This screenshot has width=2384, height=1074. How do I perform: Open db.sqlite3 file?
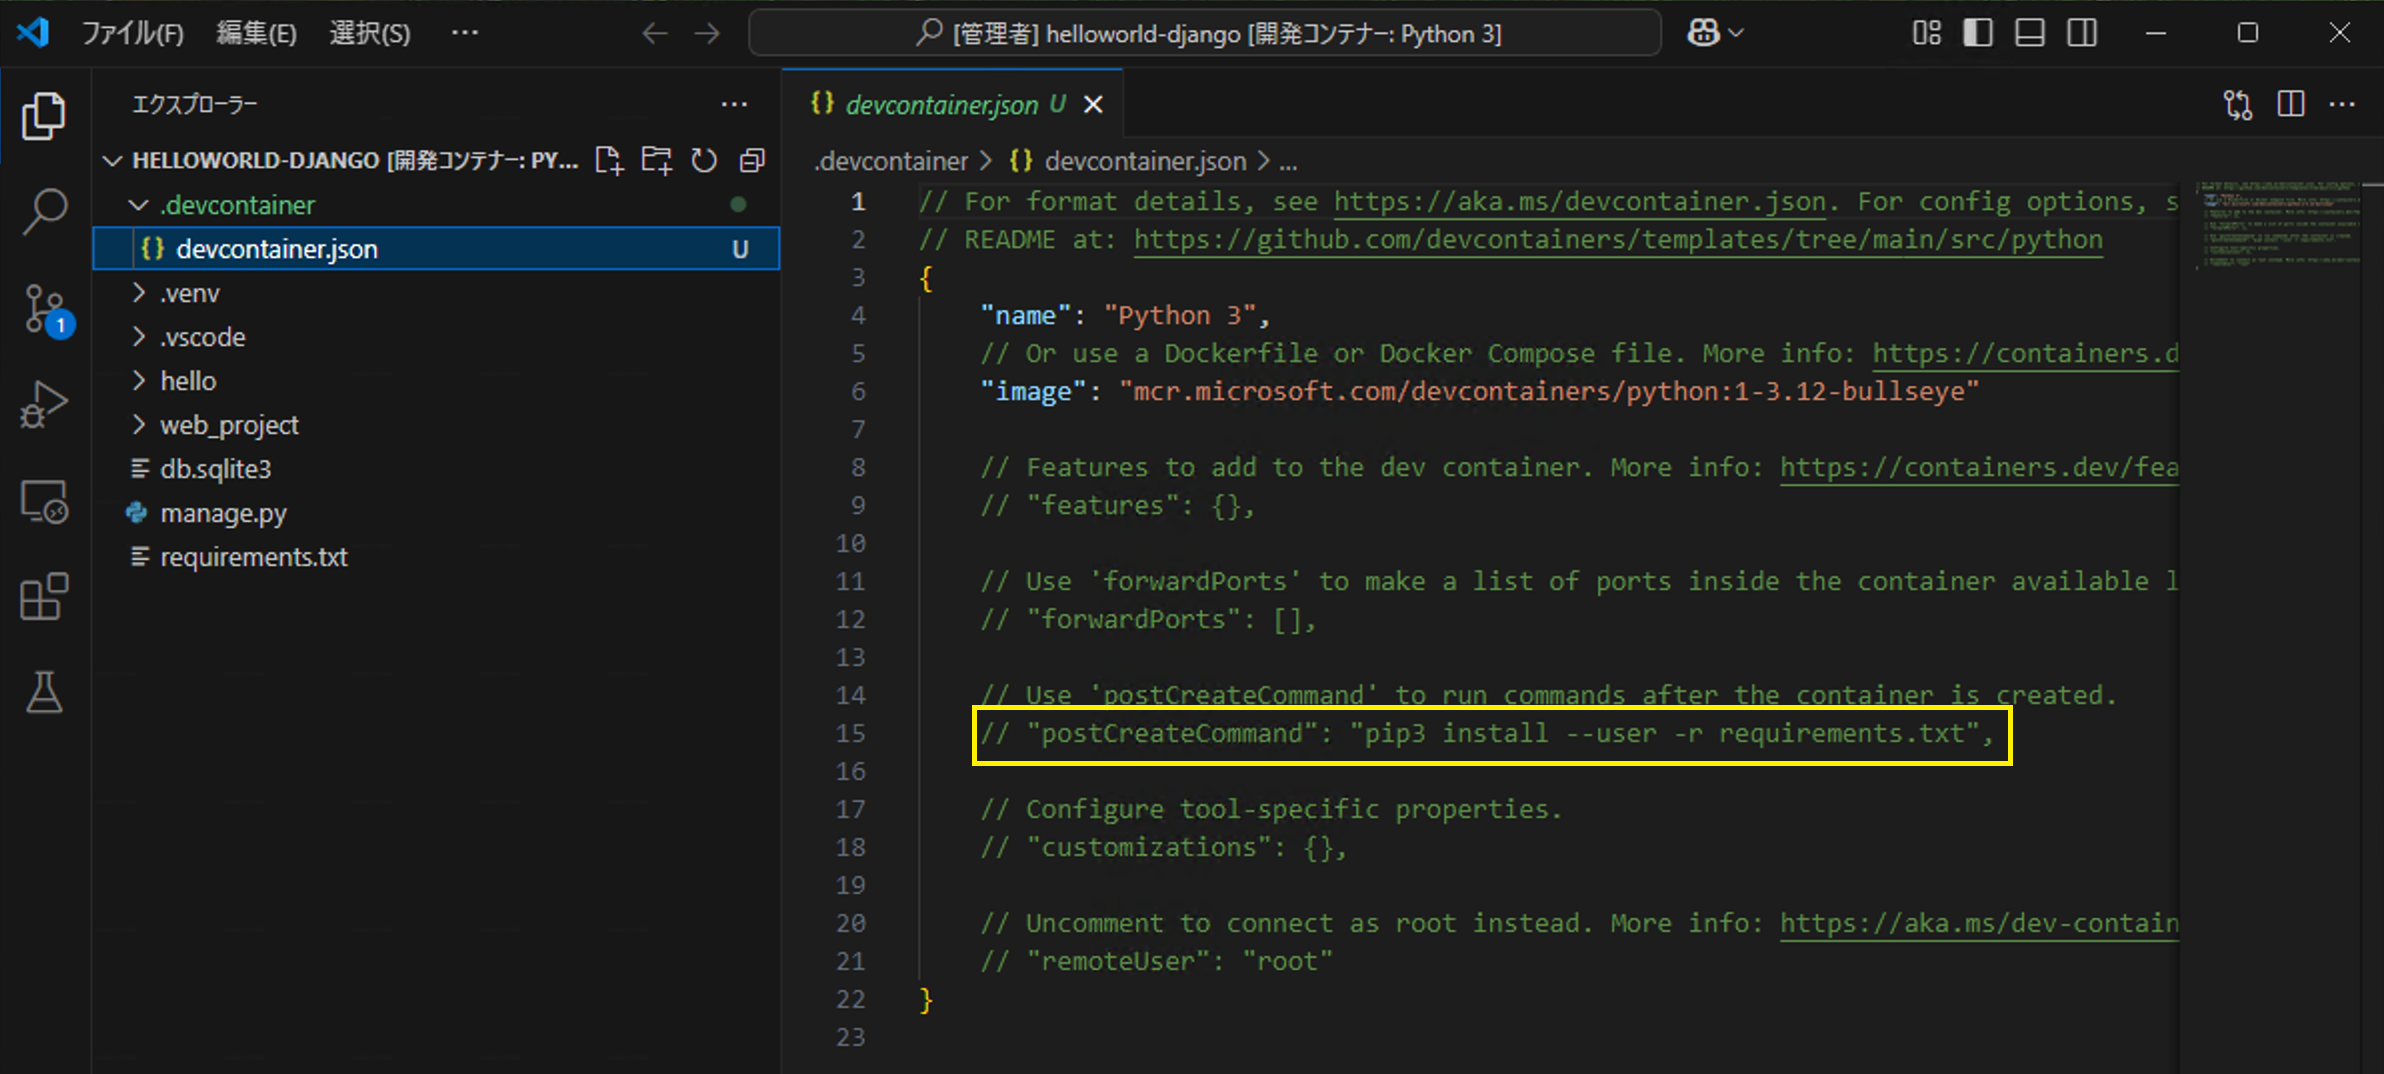coord(215,469)
